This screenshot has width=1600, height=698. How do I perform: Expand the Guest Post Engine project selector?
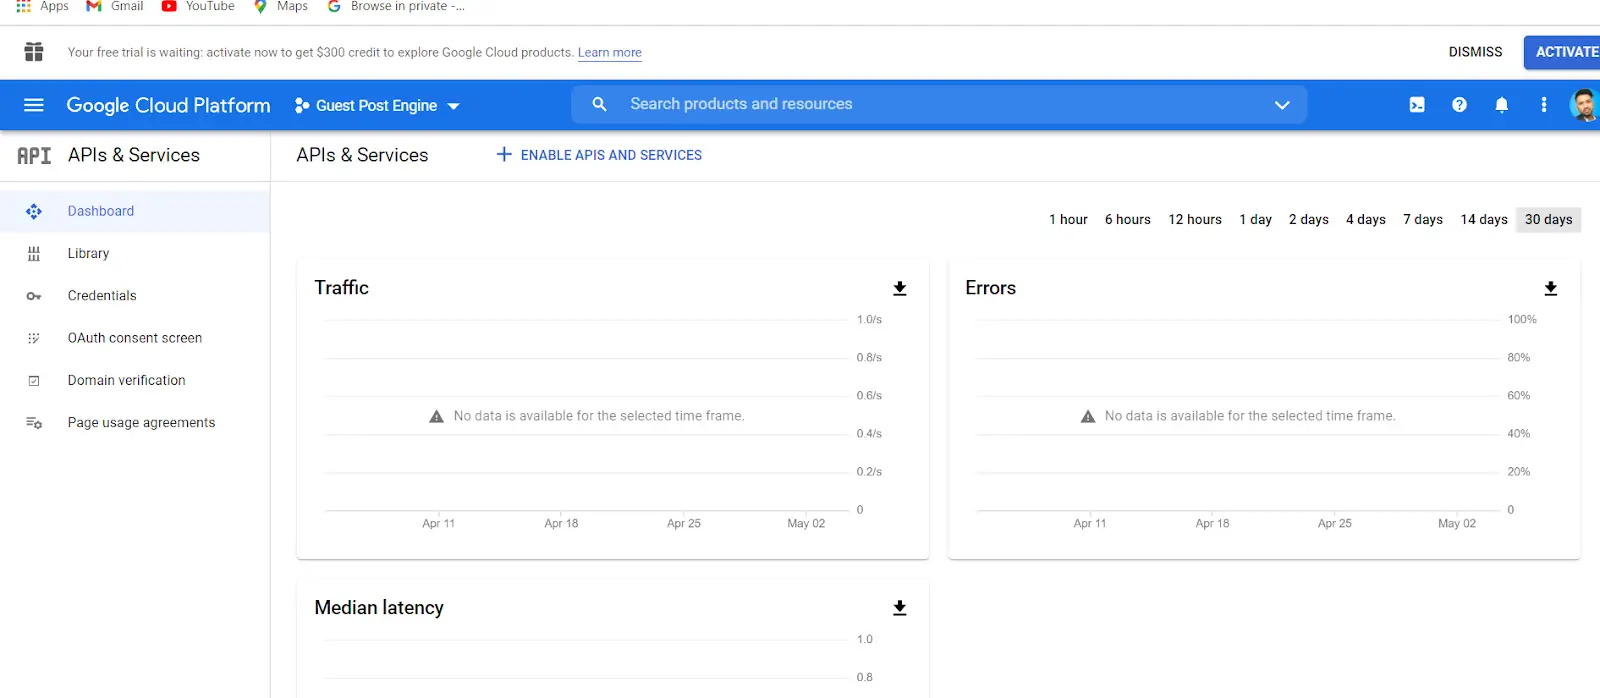377,105
